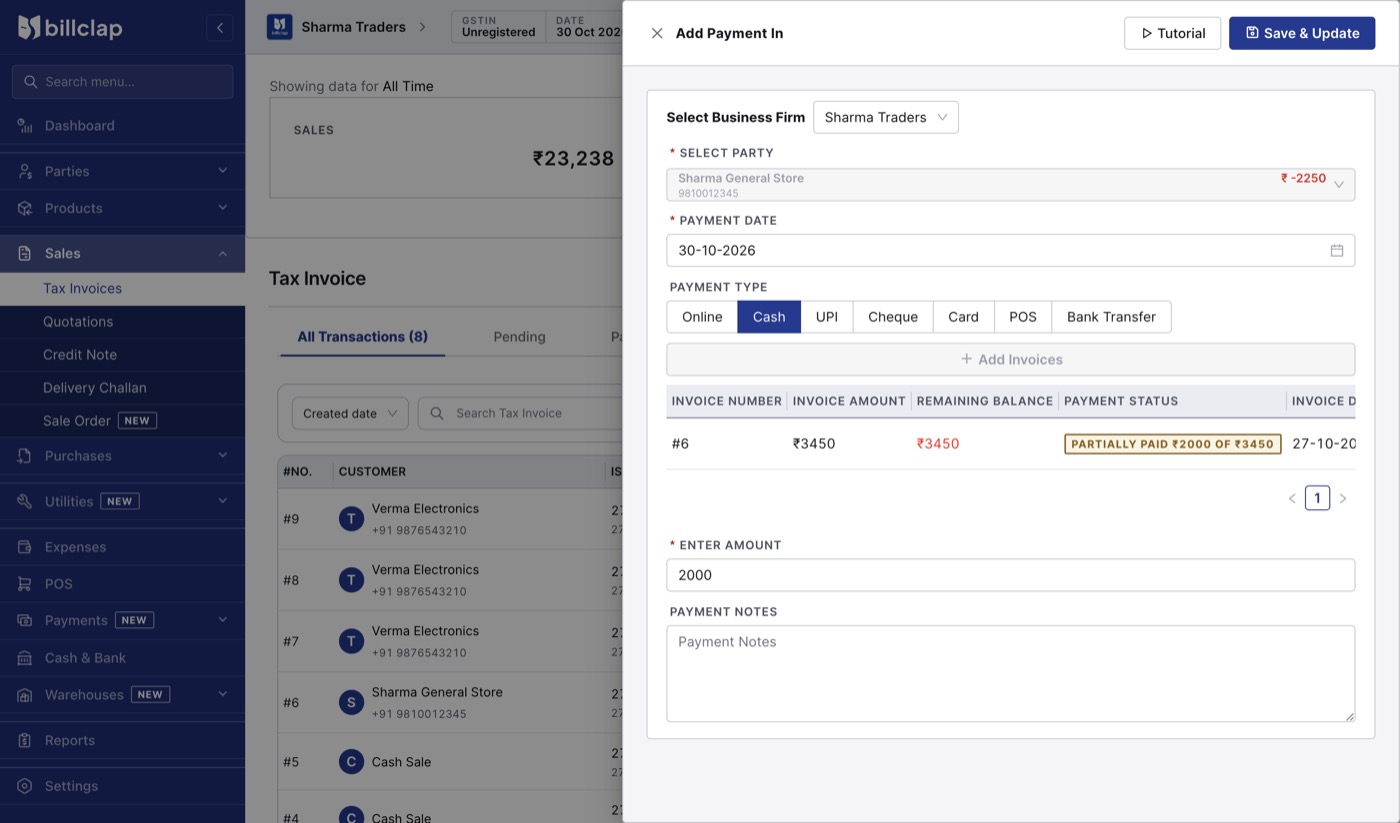Collapse sidebar with the left chevron button
This screenshot has height=823, width=1400.
pyautogui.click(x=220, y=28)
